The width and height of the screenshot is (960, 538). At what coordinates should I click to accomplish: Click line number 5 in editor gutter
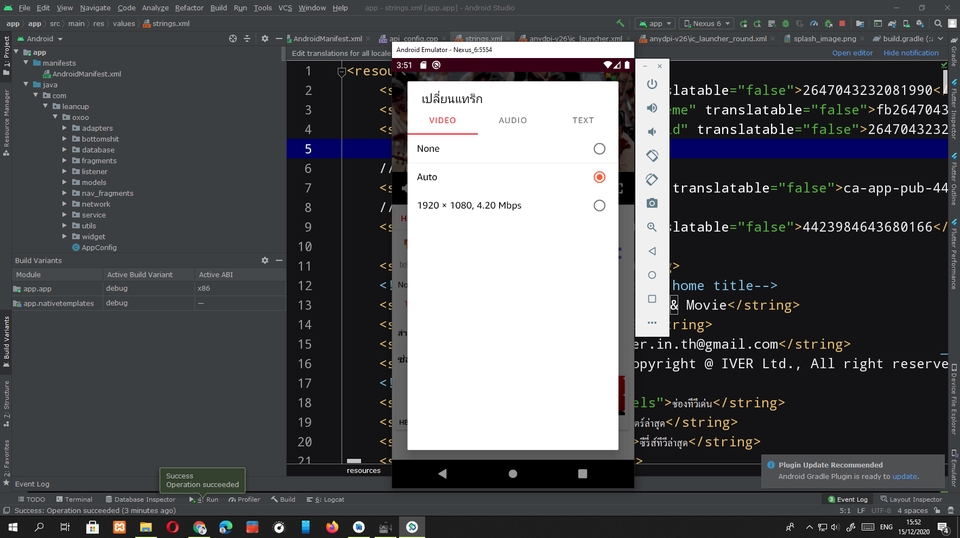tap(308, 149)
